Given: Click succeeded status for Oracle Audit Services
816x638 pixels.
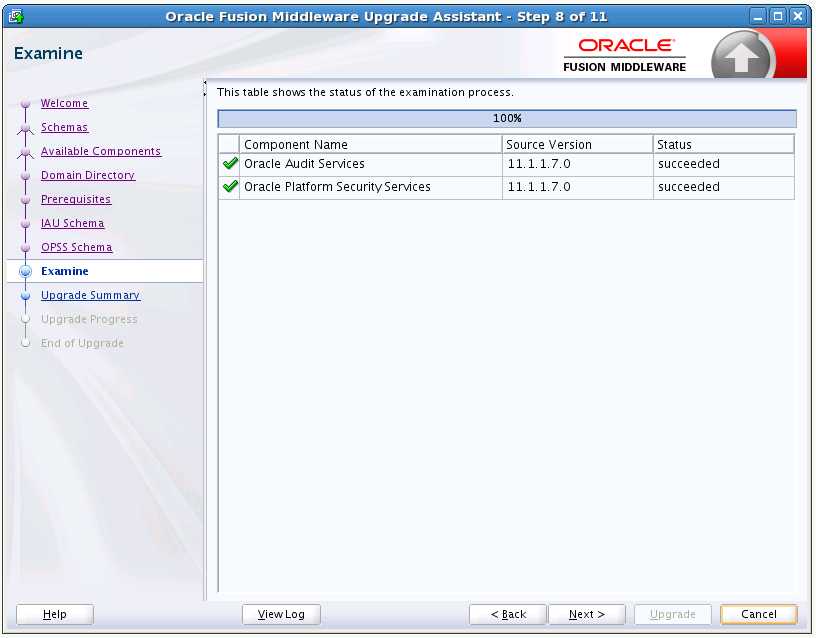Looking at the screenshot, I should pyautogui.click(x=689, y=164).
